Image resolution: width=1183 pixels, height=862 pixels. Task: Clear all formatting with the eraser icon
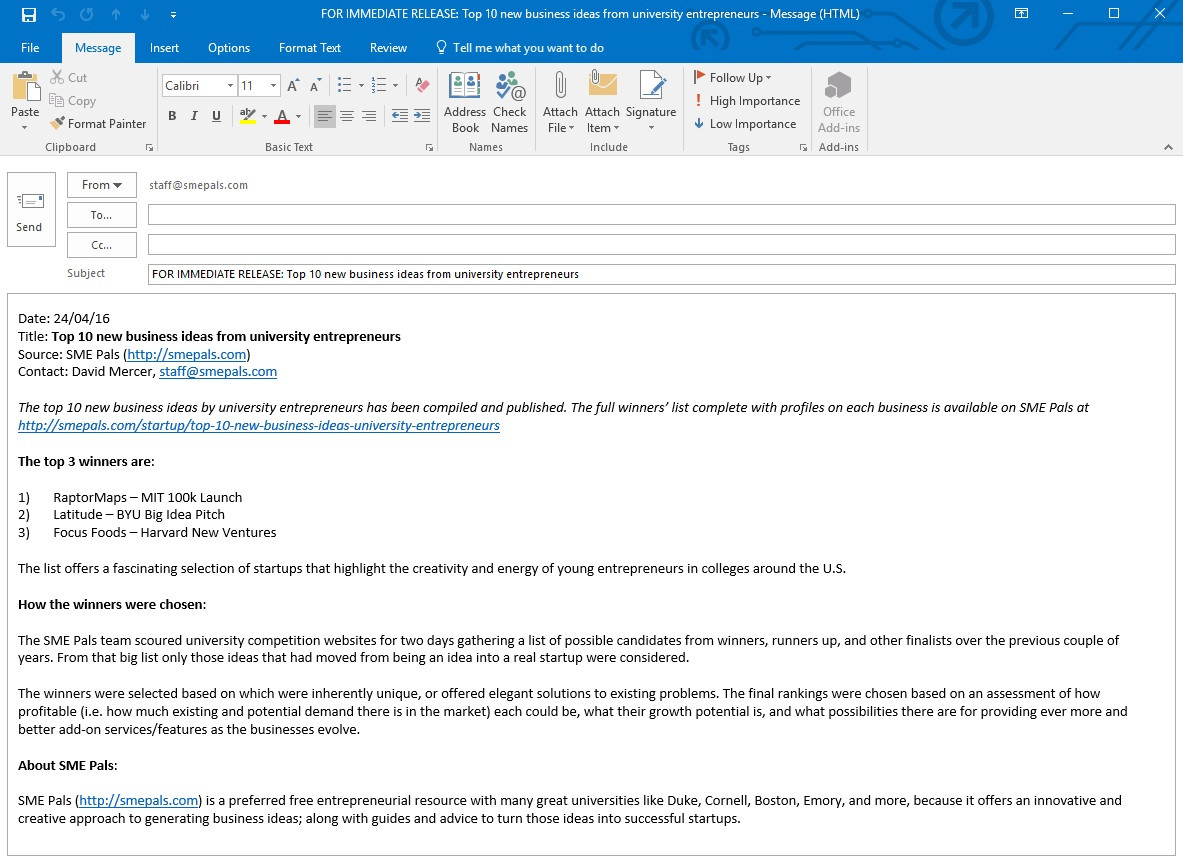(422, 85)
